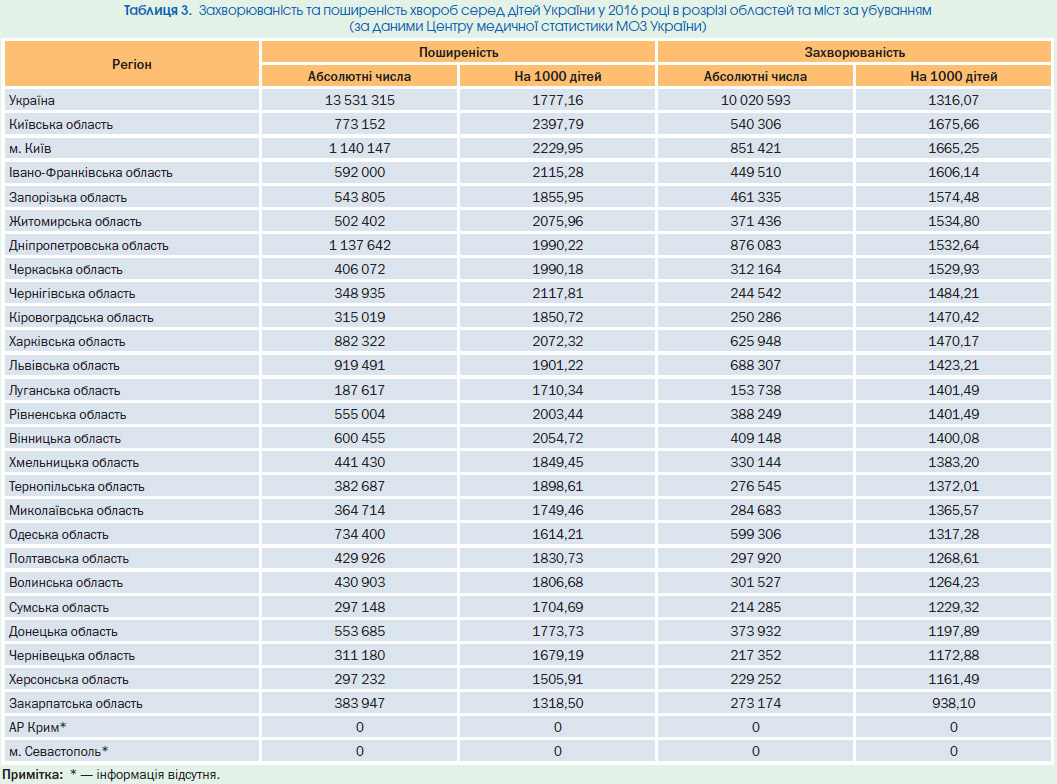Select the value 2397,79 for Київська область
The image size is (1057, 784).
coord(557,125)
